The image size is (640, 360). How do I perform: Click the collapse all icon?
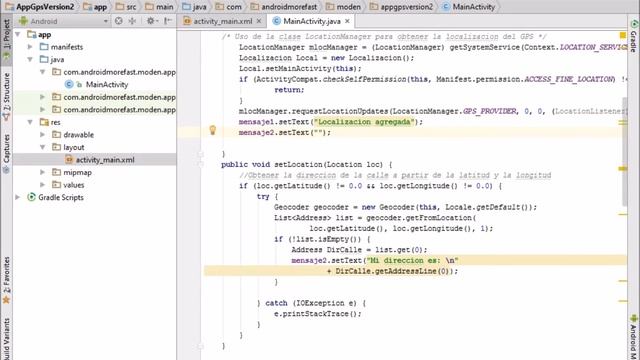click(132, 21)
